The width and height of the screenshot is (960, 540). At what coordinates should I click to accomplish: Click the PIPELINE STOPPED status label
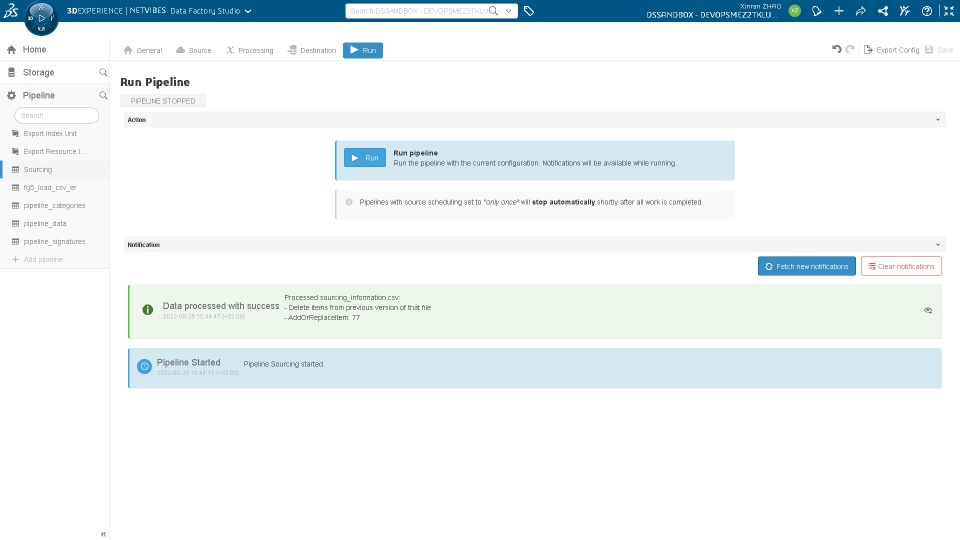(x=163, y=101)
